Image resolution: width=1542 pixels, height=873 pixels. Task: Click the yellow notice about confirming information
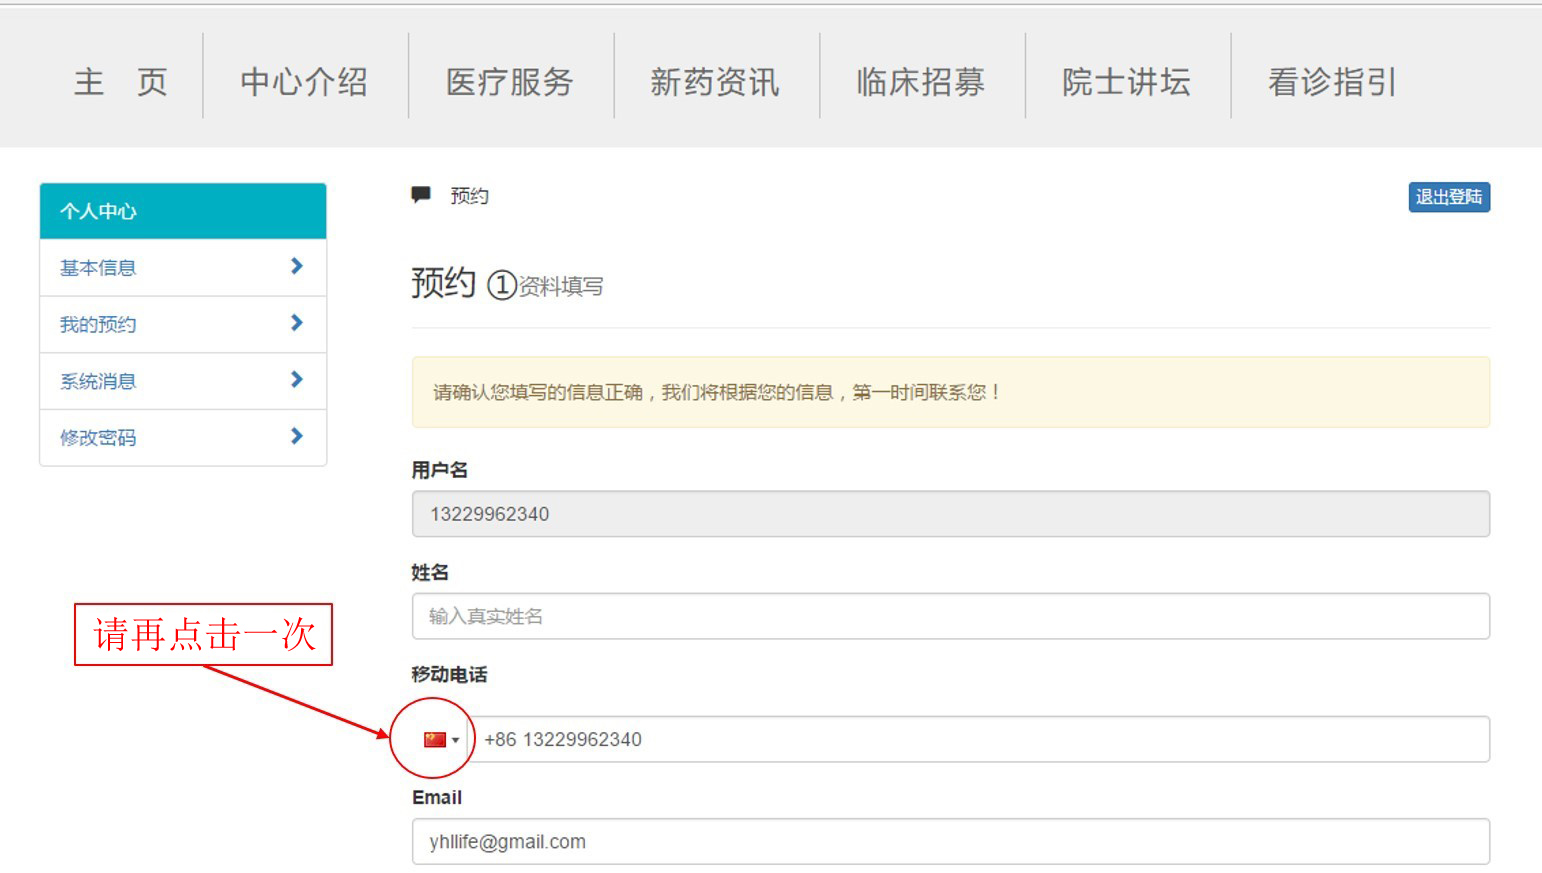951,392
